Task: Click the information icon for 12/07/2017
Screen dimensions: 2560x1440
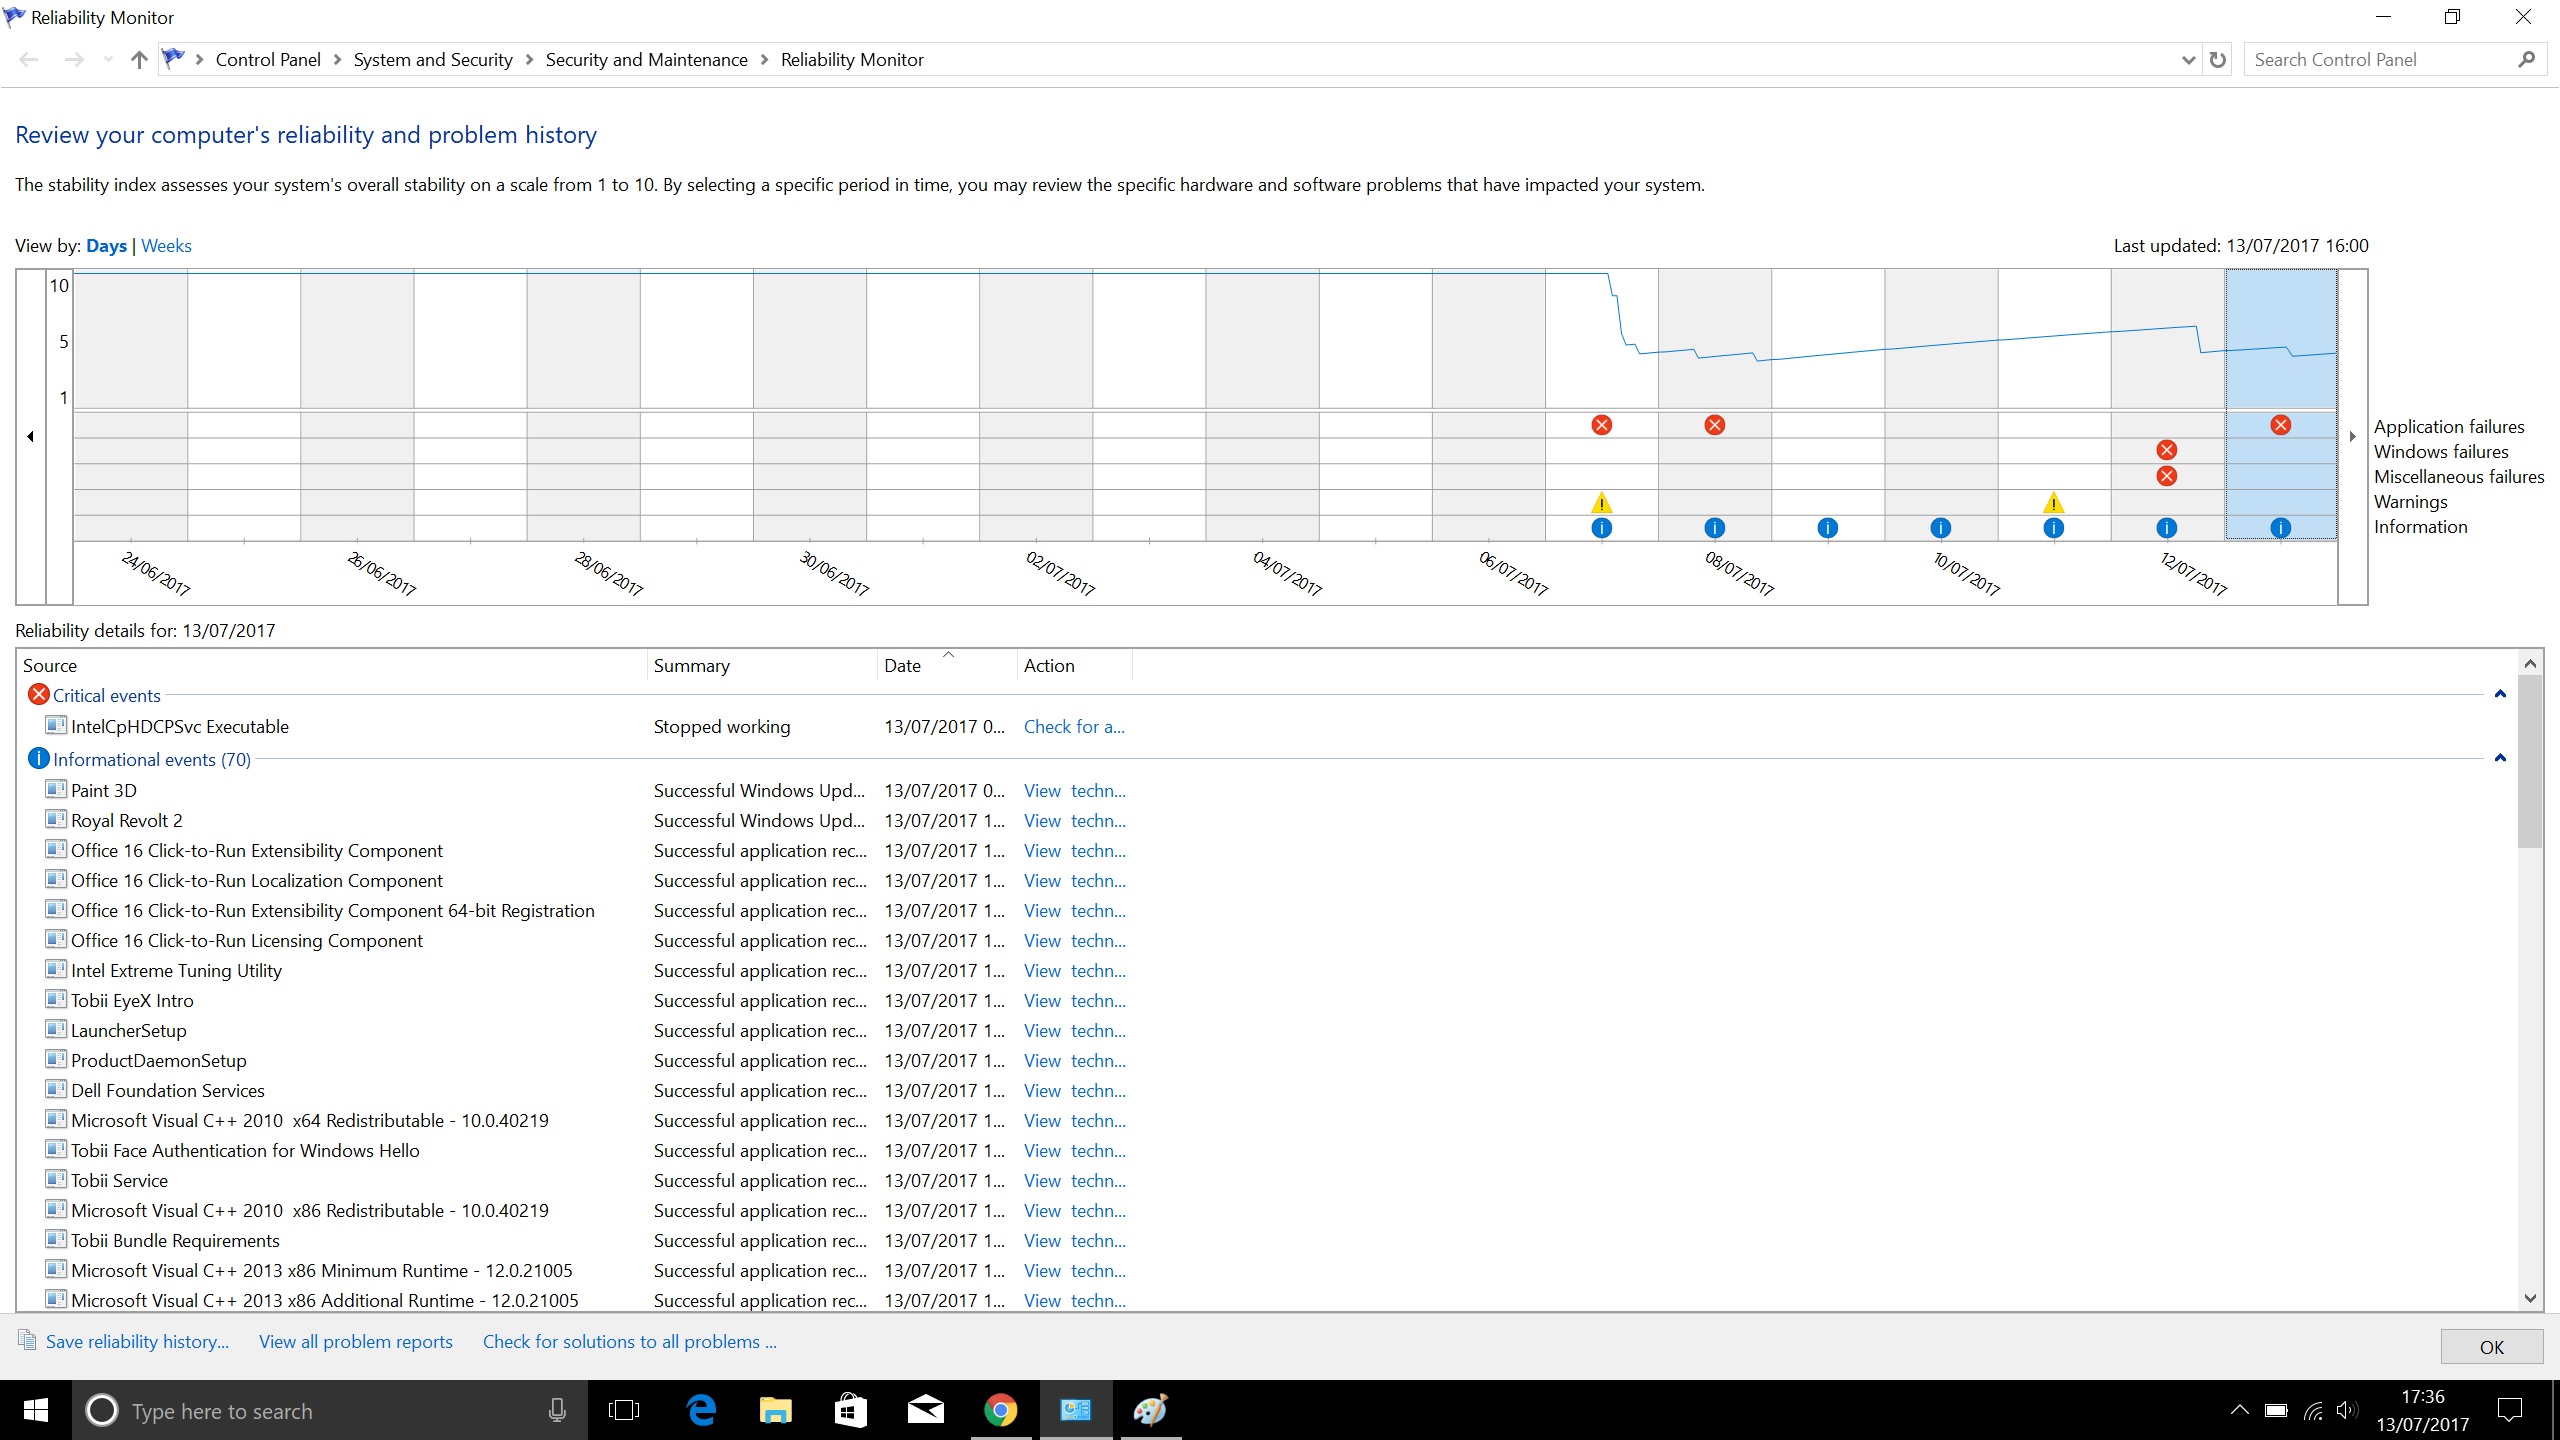Action: pos(2167,528)
